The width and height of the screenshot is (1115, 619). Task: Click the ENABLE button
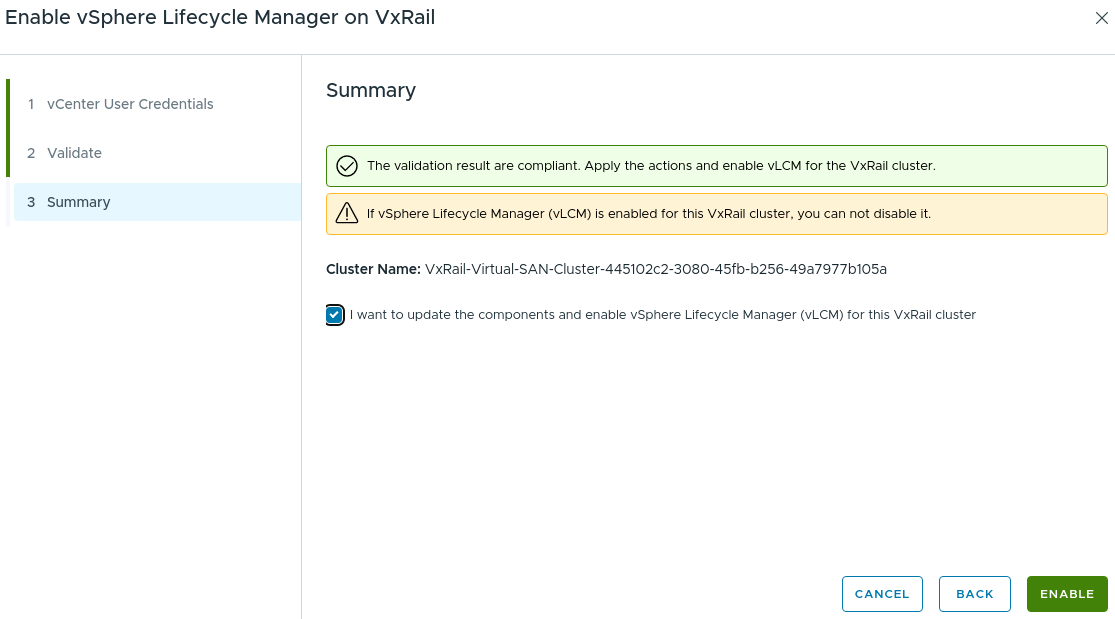tap(1066, 593)
